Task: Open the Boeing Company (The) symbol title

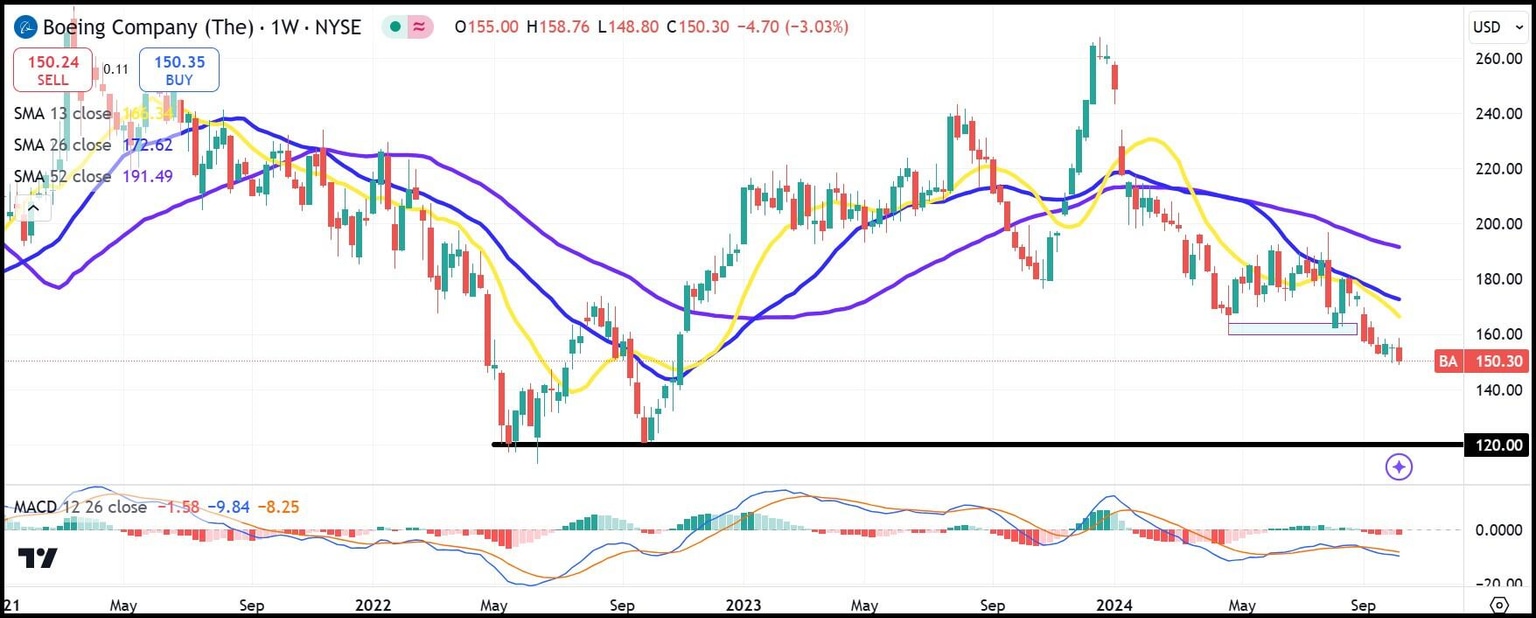Action: pyautogui.click(x=146, y=27)
